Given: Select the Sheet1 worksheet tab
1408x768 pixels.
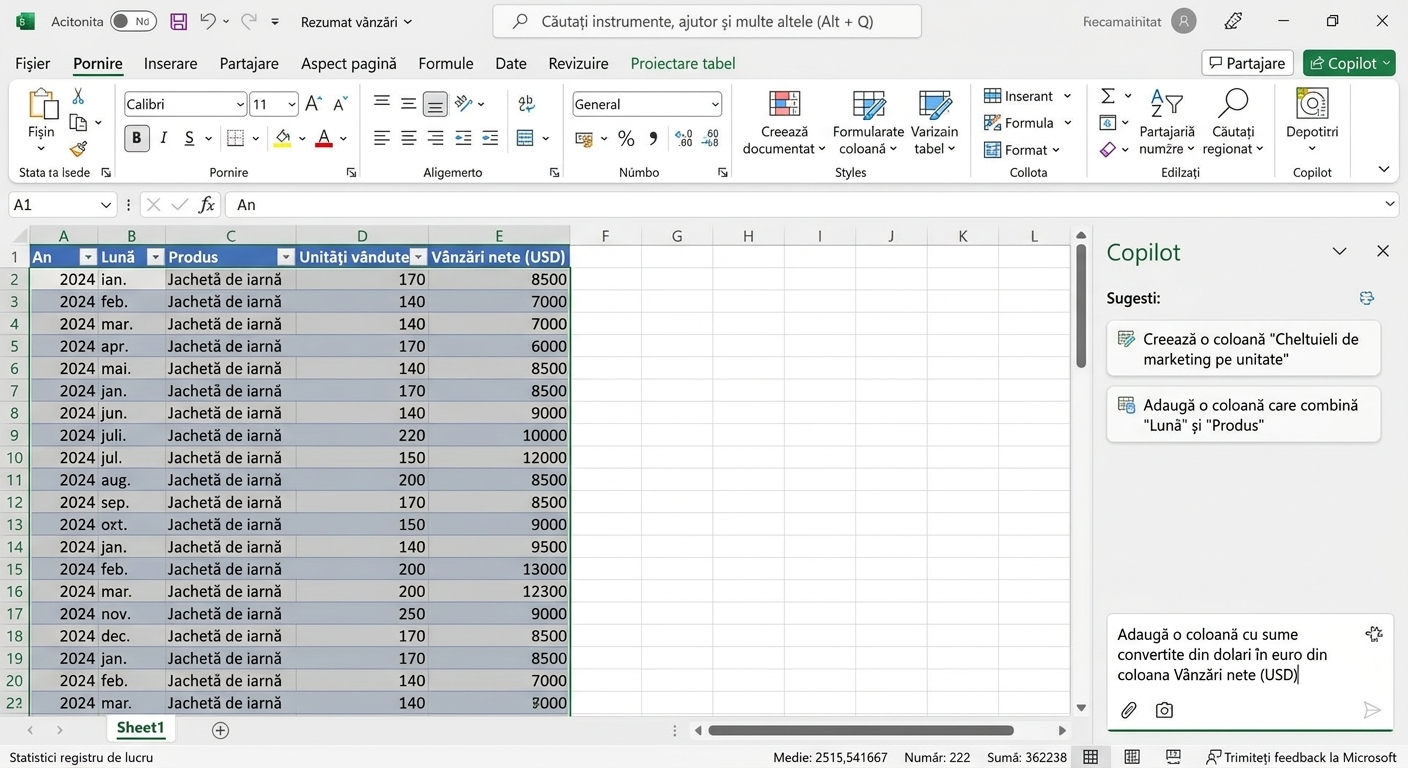Looking at the screenshot, I should coord(141,728).
